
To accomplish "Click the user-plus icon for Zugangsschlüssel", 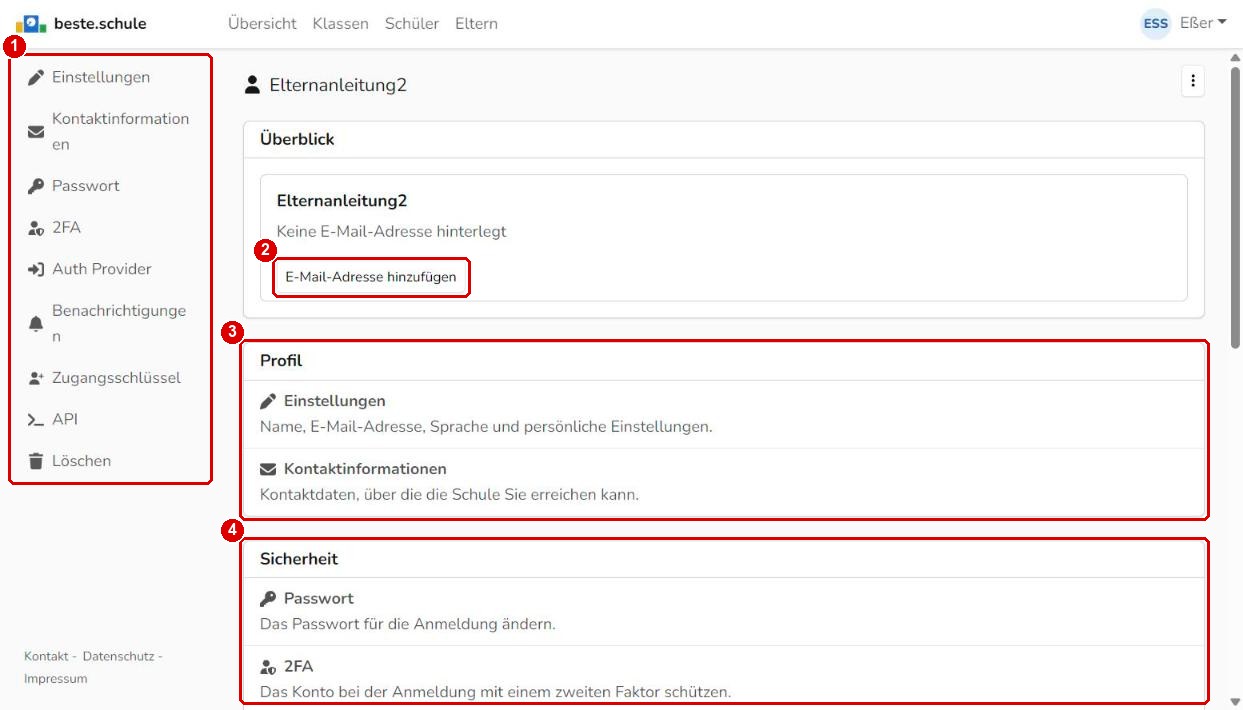I will coord(37,379).
